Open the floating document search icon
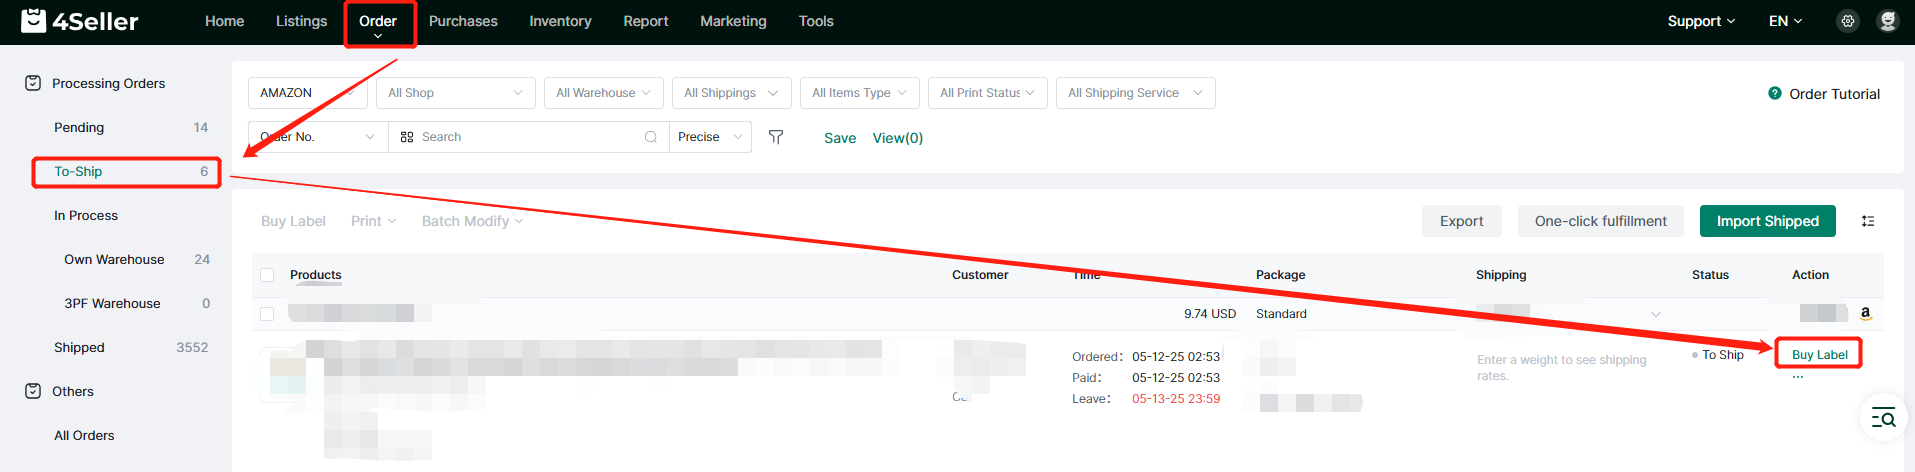 (1883, 418)
